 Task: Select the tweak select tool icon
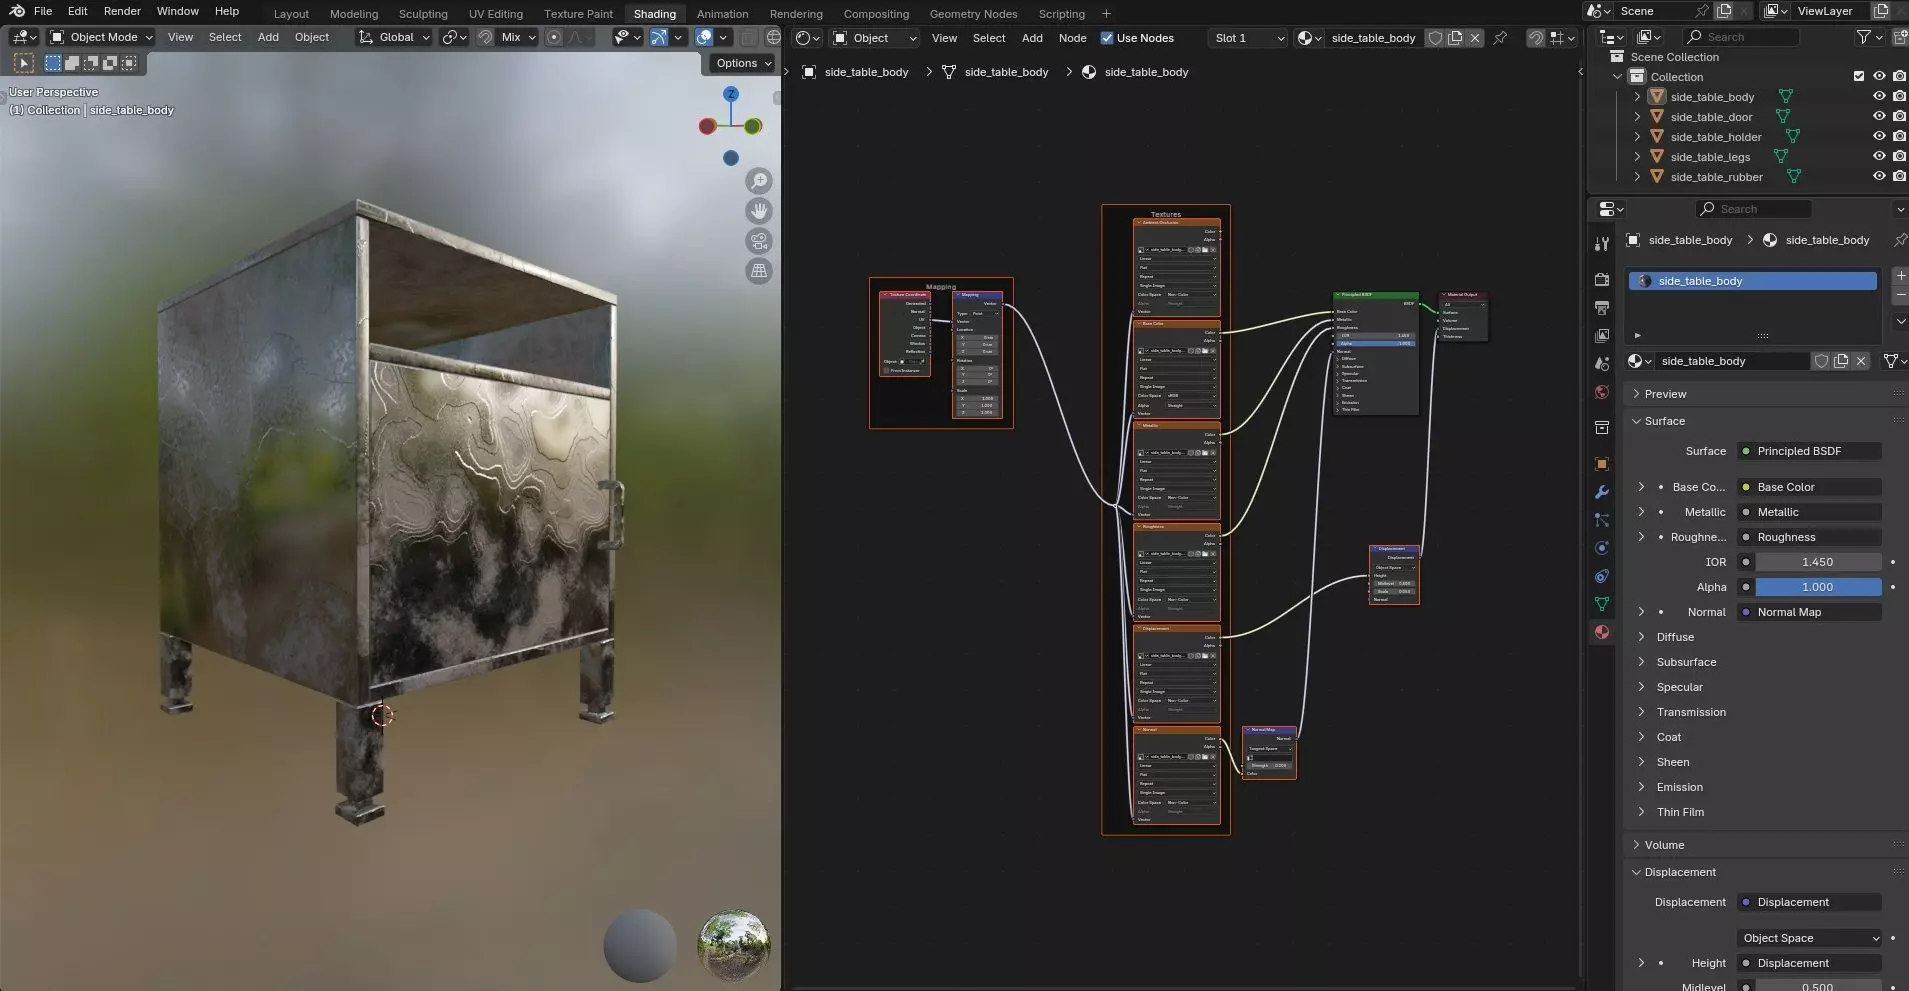(24, 63)
